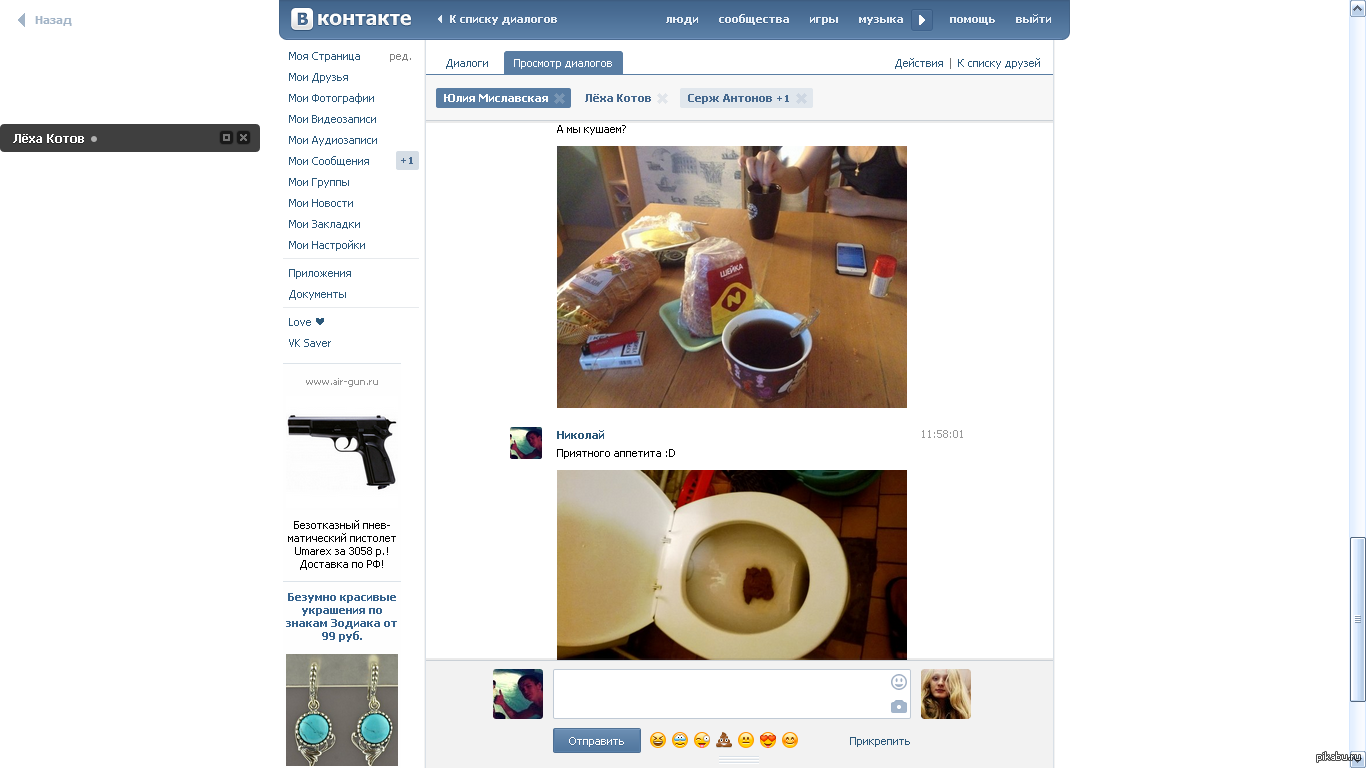
Task: Click the +1 unread messages badge
Action: pos(407,161)
